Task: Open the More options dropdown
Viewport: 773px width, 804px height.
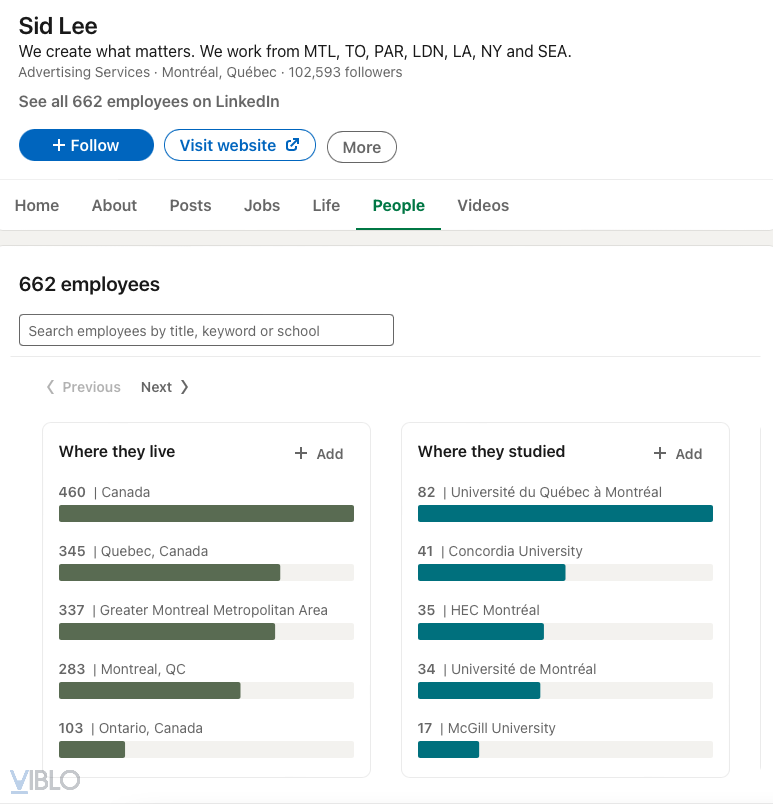Action: [x=361, y=147]
